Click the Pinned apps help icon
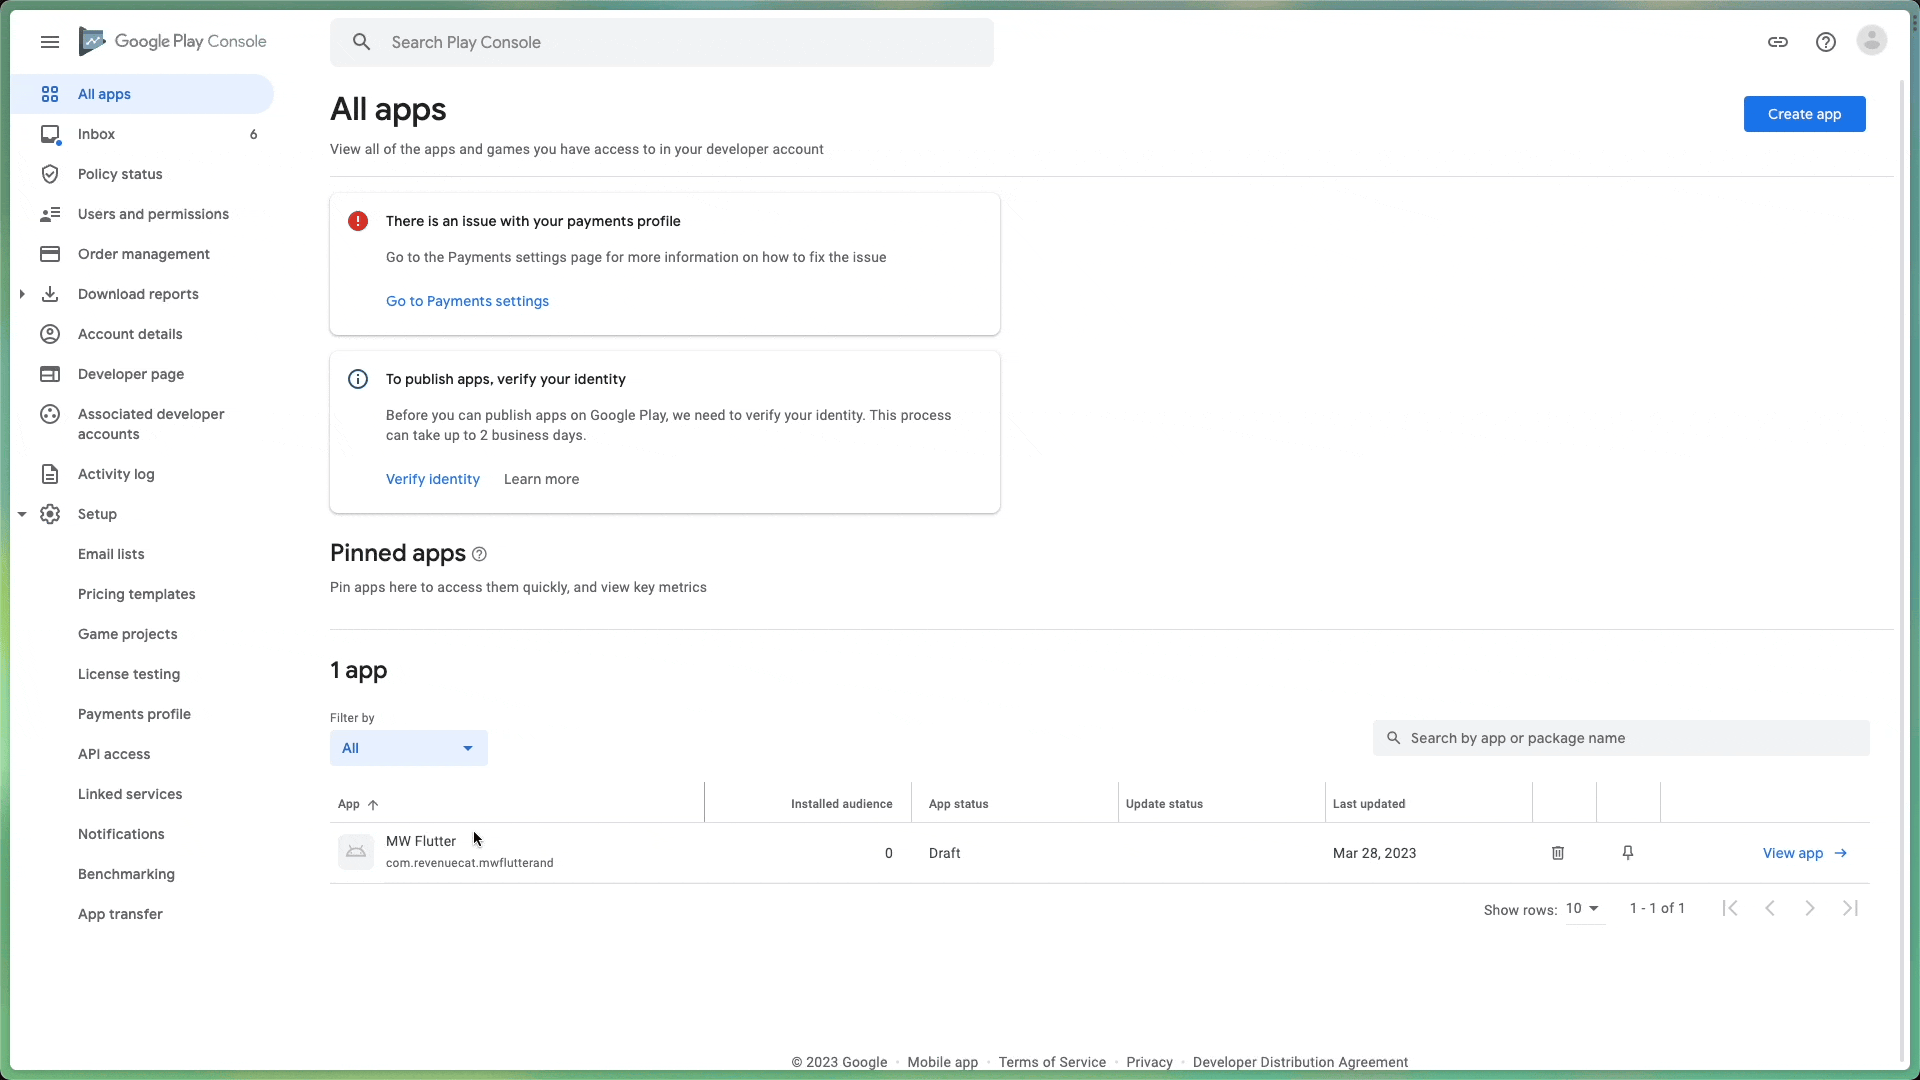 pos(479,554)
